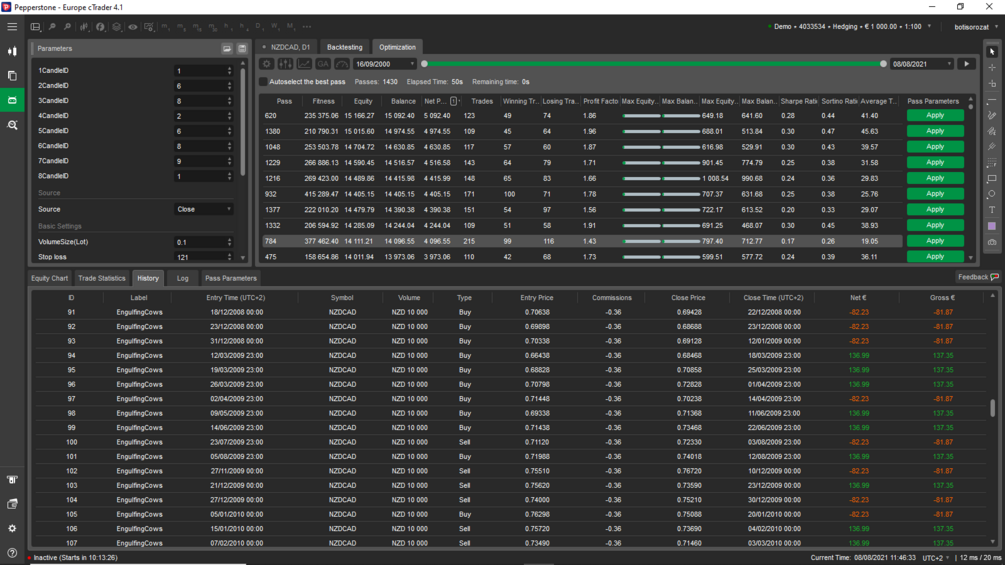This screenshot has height=565, width=1005.
Task: Open the Analyze section in the sidebar
Action: coord(12,125)
